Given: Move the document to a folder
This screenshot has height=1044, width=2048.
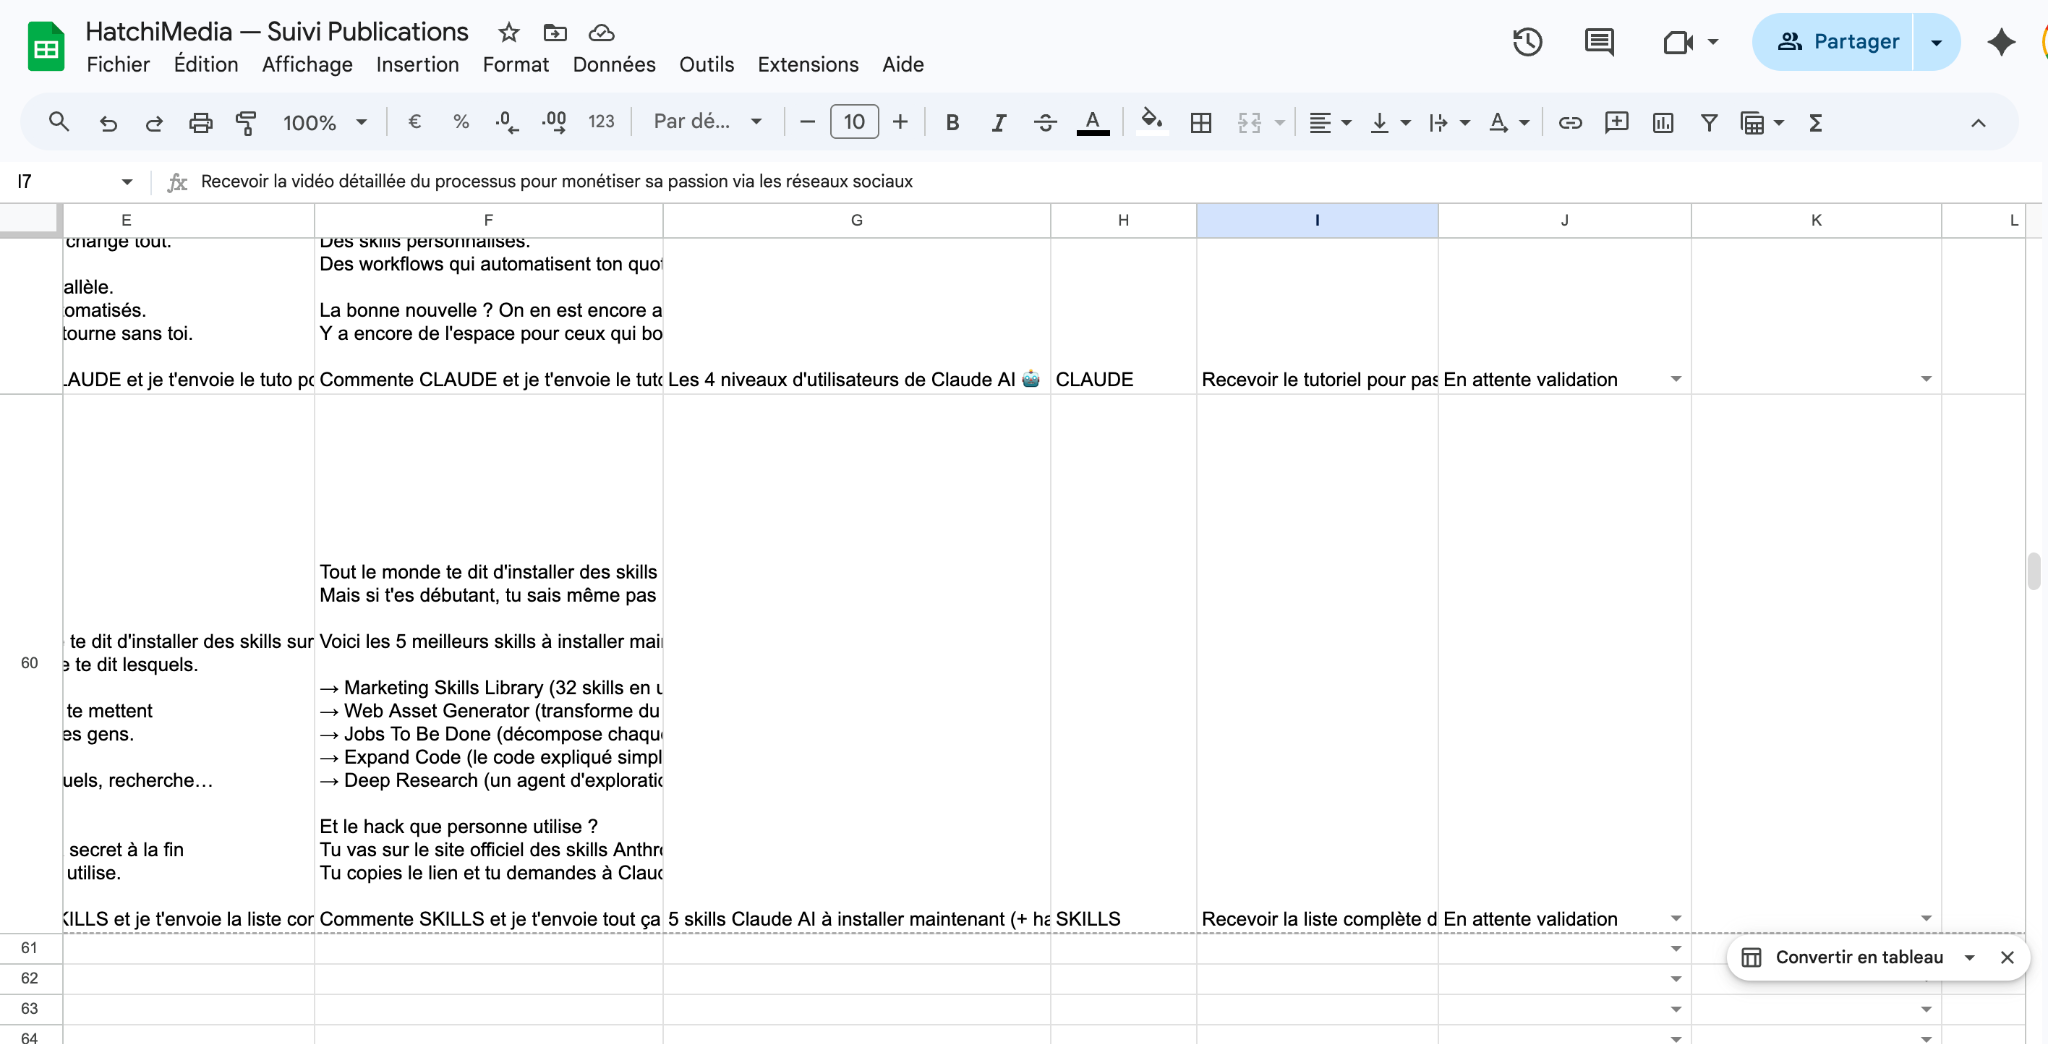Looking at the screenshot, I should point(555,32).
